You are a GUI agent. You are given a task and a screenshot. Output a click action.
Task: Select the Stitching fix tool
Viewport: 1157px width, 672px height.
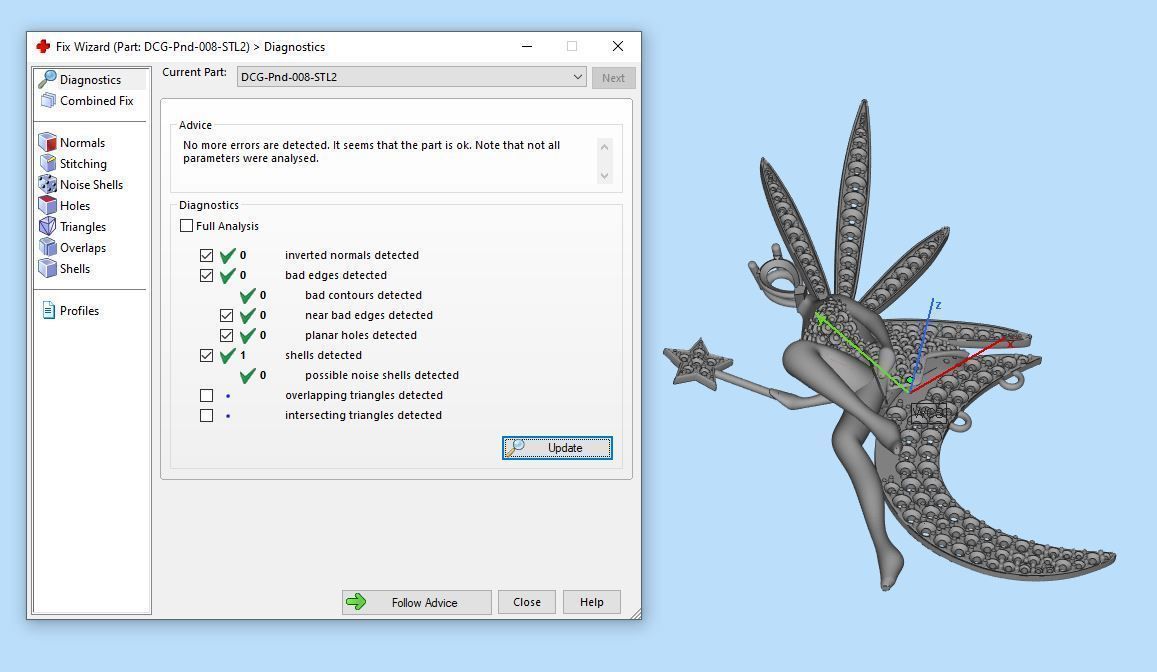pos(73,164)
